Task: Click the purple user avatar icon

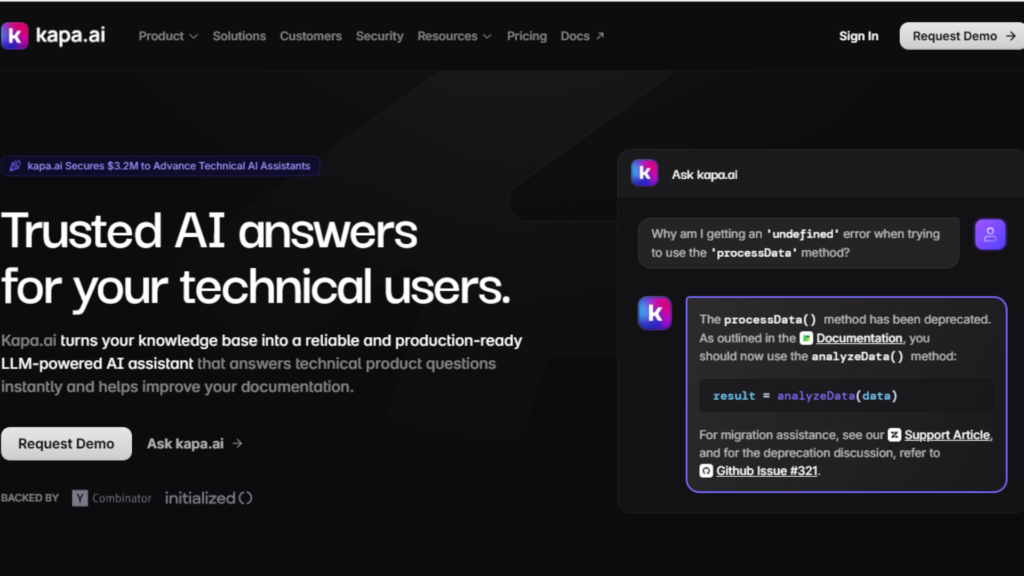Action: (990, 234)
